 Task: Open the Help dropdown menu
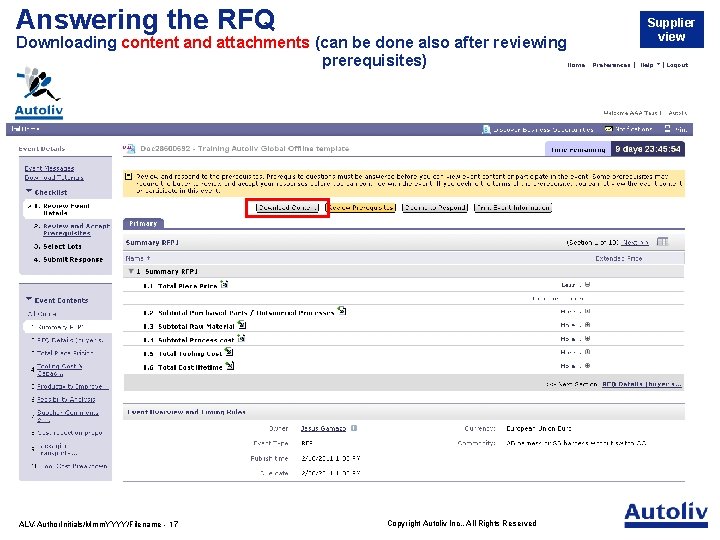(650, 65)
